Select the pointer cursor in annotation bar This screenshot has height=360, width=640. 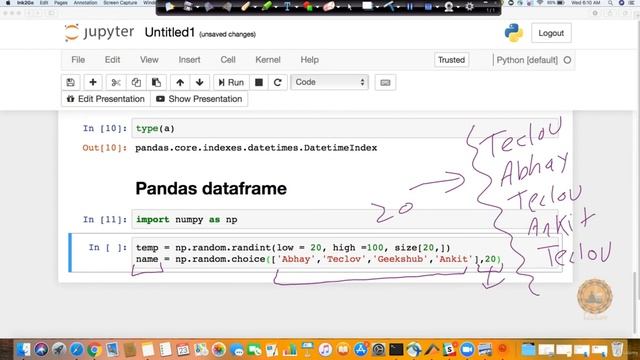(x=349, y=7)
